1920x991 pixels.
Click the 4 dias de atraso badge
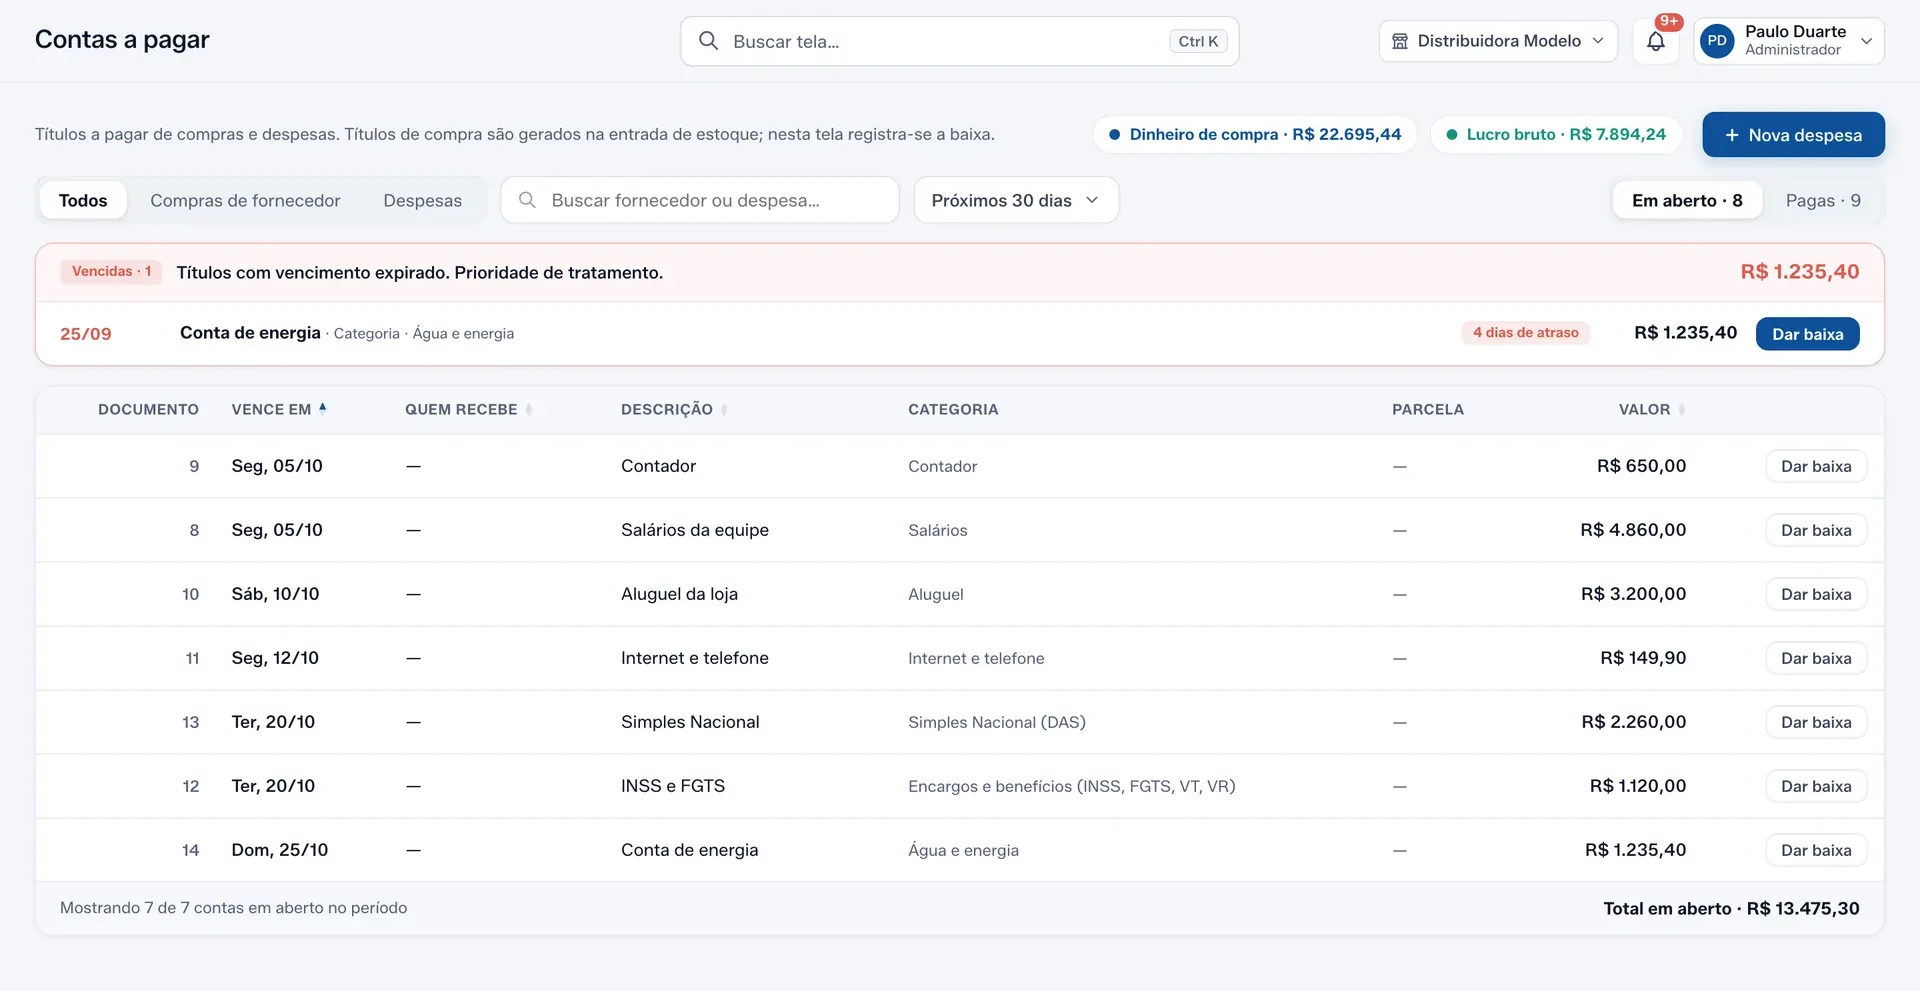click(1525, 333)
